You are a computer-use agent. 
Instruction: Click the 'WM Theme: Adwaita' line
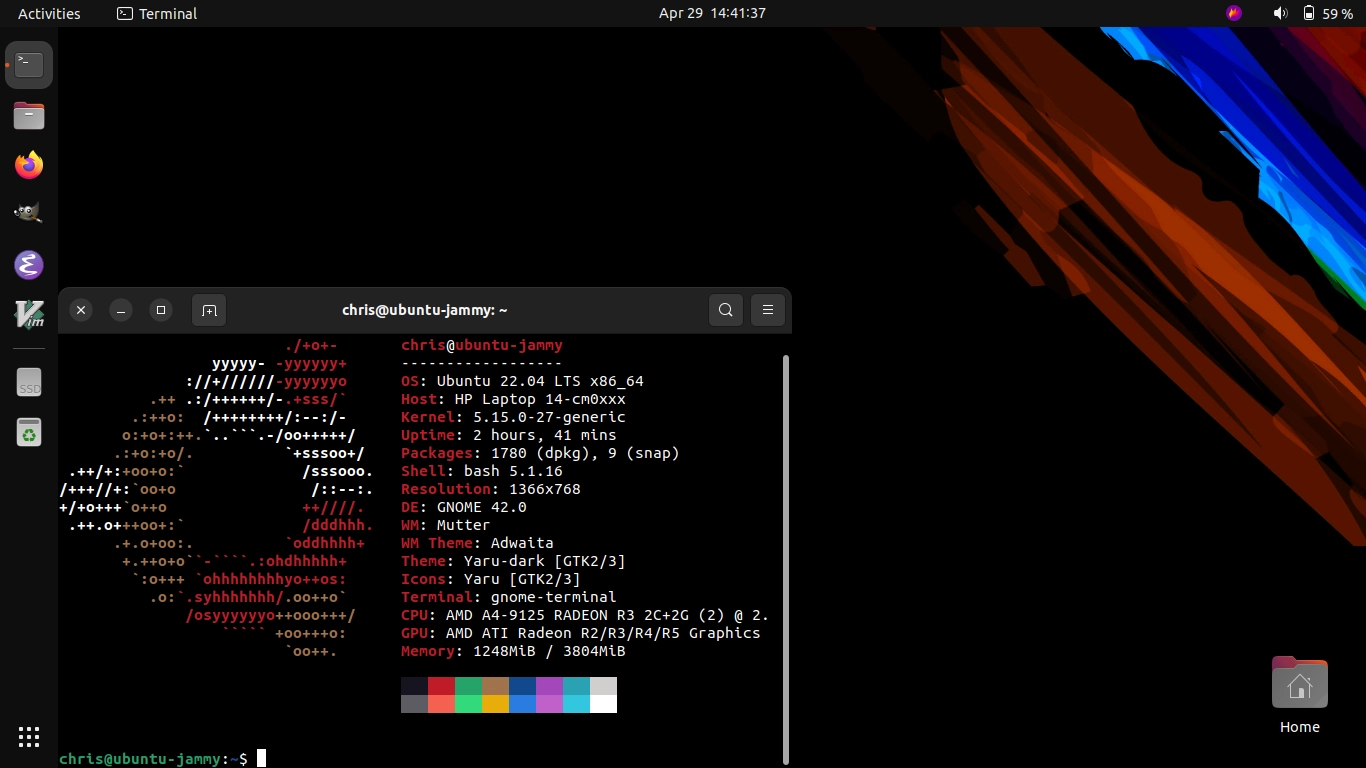point(477,543)
